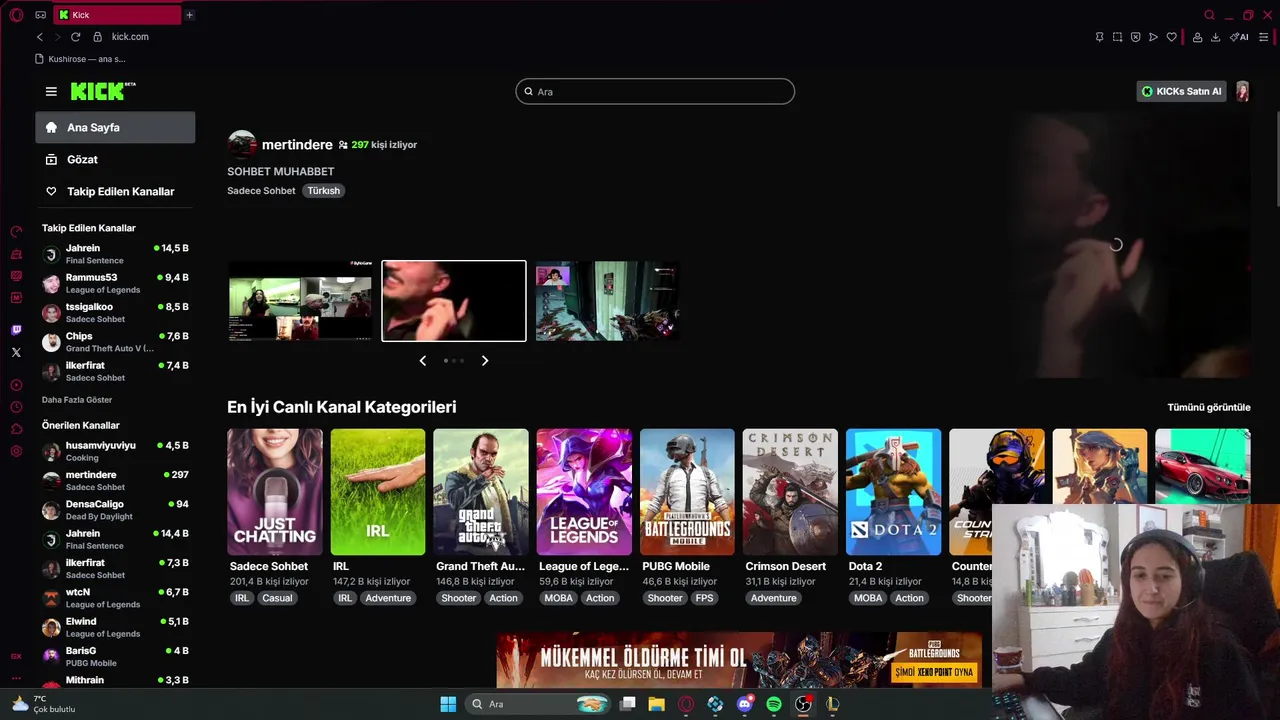This screenshot has width=1280, height=720.
Task: Open Discord from the taskbar
Action: point(744,704)
